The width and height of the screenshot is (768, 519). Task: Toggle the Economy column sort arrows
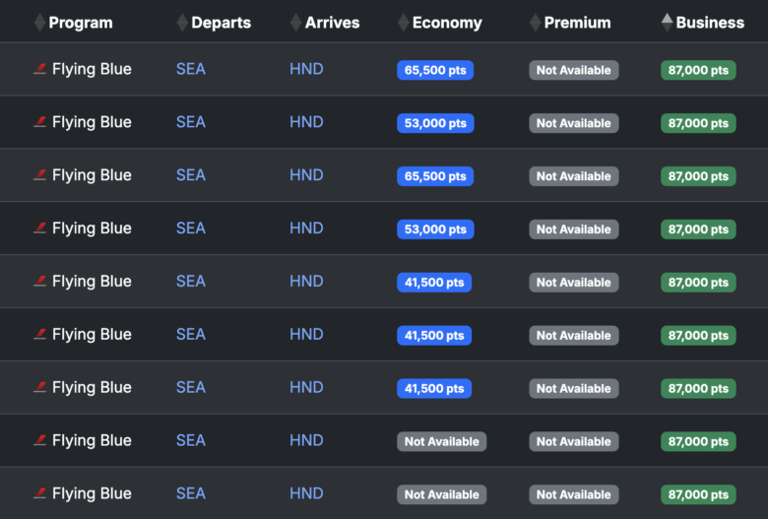coord(403,23)
